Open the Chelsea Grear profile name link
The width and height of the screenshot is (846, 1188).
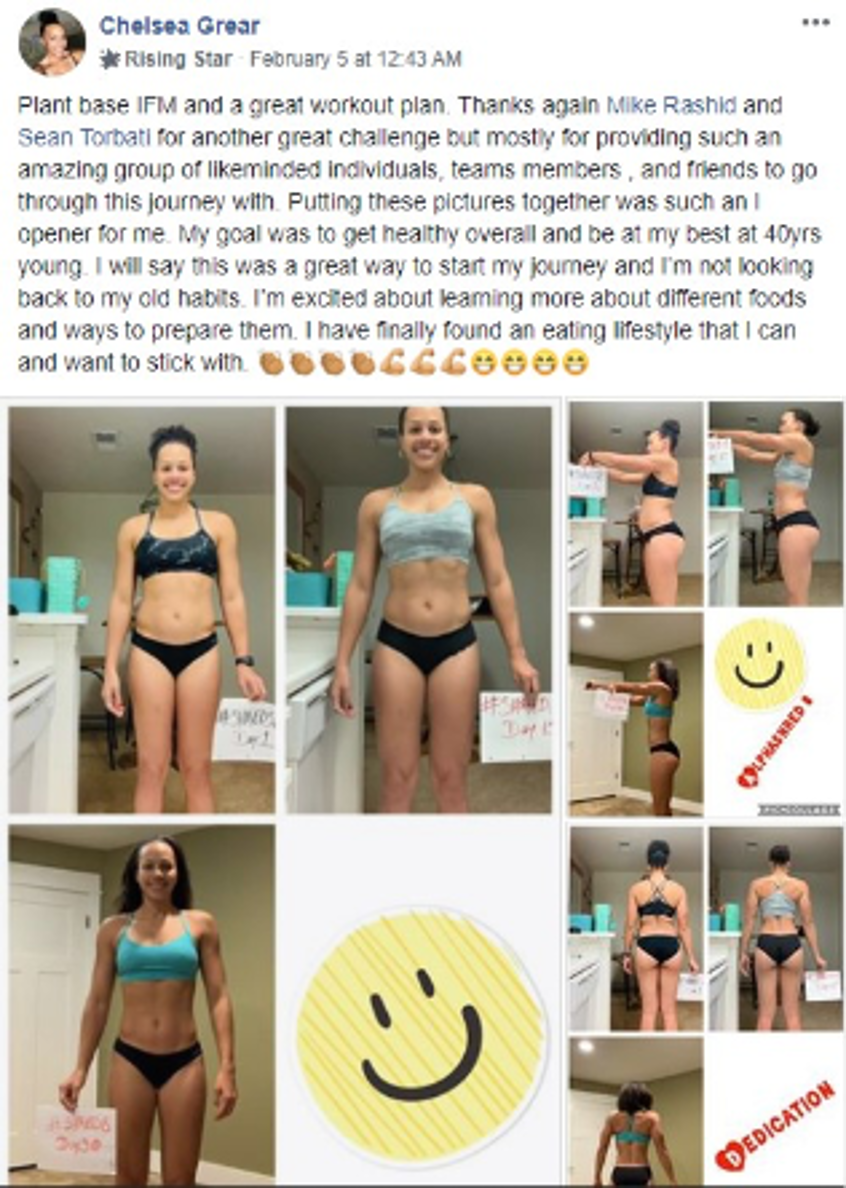[180, 26]
